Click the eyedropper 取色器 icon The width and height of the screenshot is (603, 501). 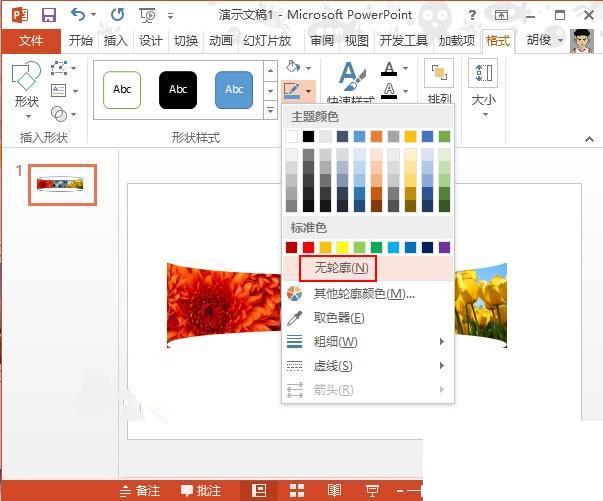295,318
